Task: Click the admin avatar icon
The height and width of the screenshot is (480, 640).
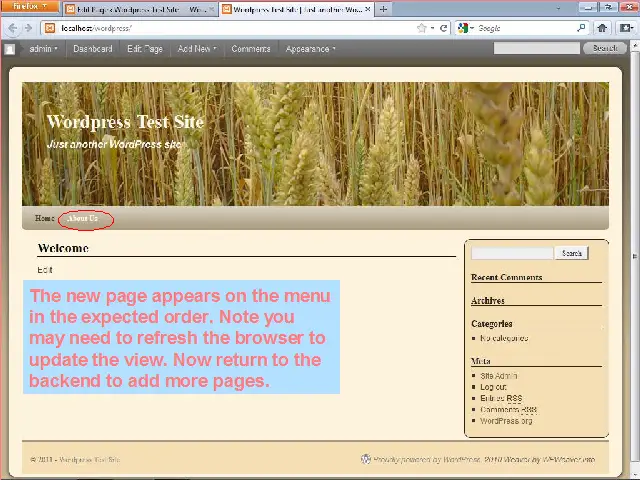Action: 10,49
